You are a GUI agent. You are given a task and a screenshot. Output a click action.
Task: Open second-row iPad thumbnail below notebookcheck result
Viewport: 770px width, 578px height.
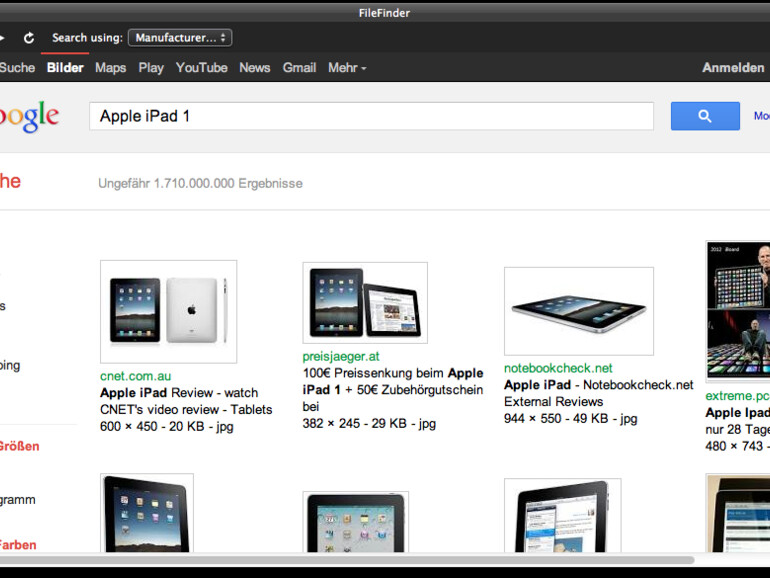pyautogui.click(x=562, y=516)
